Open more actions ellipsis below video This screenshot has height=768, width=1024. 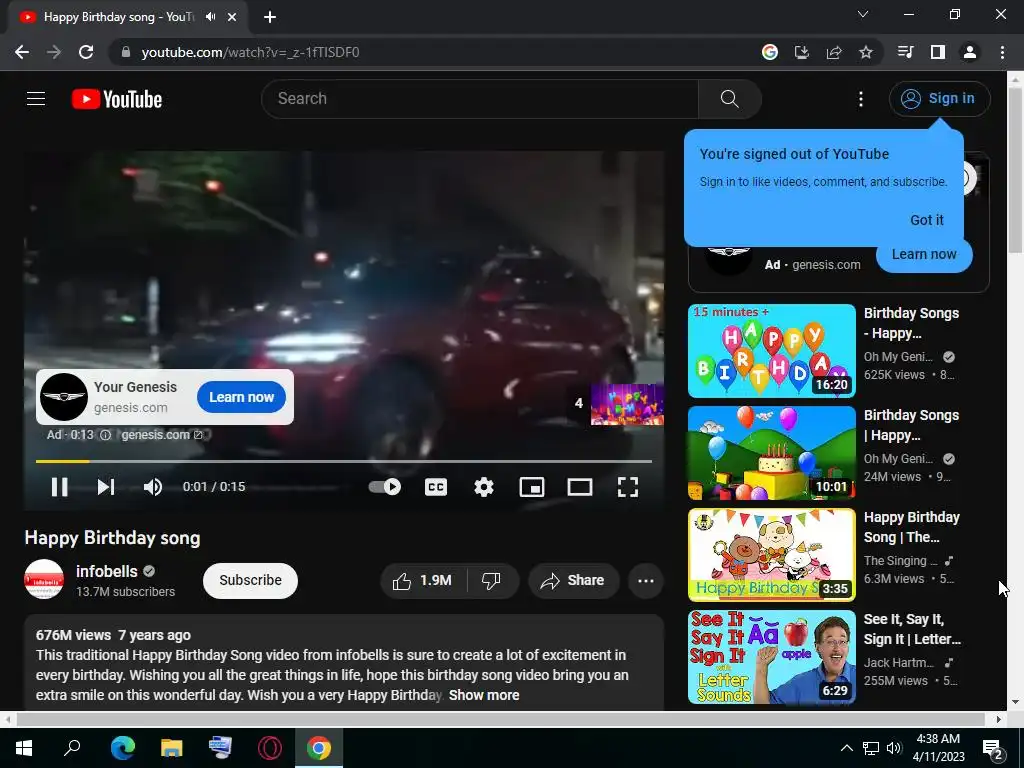(646, 581)
